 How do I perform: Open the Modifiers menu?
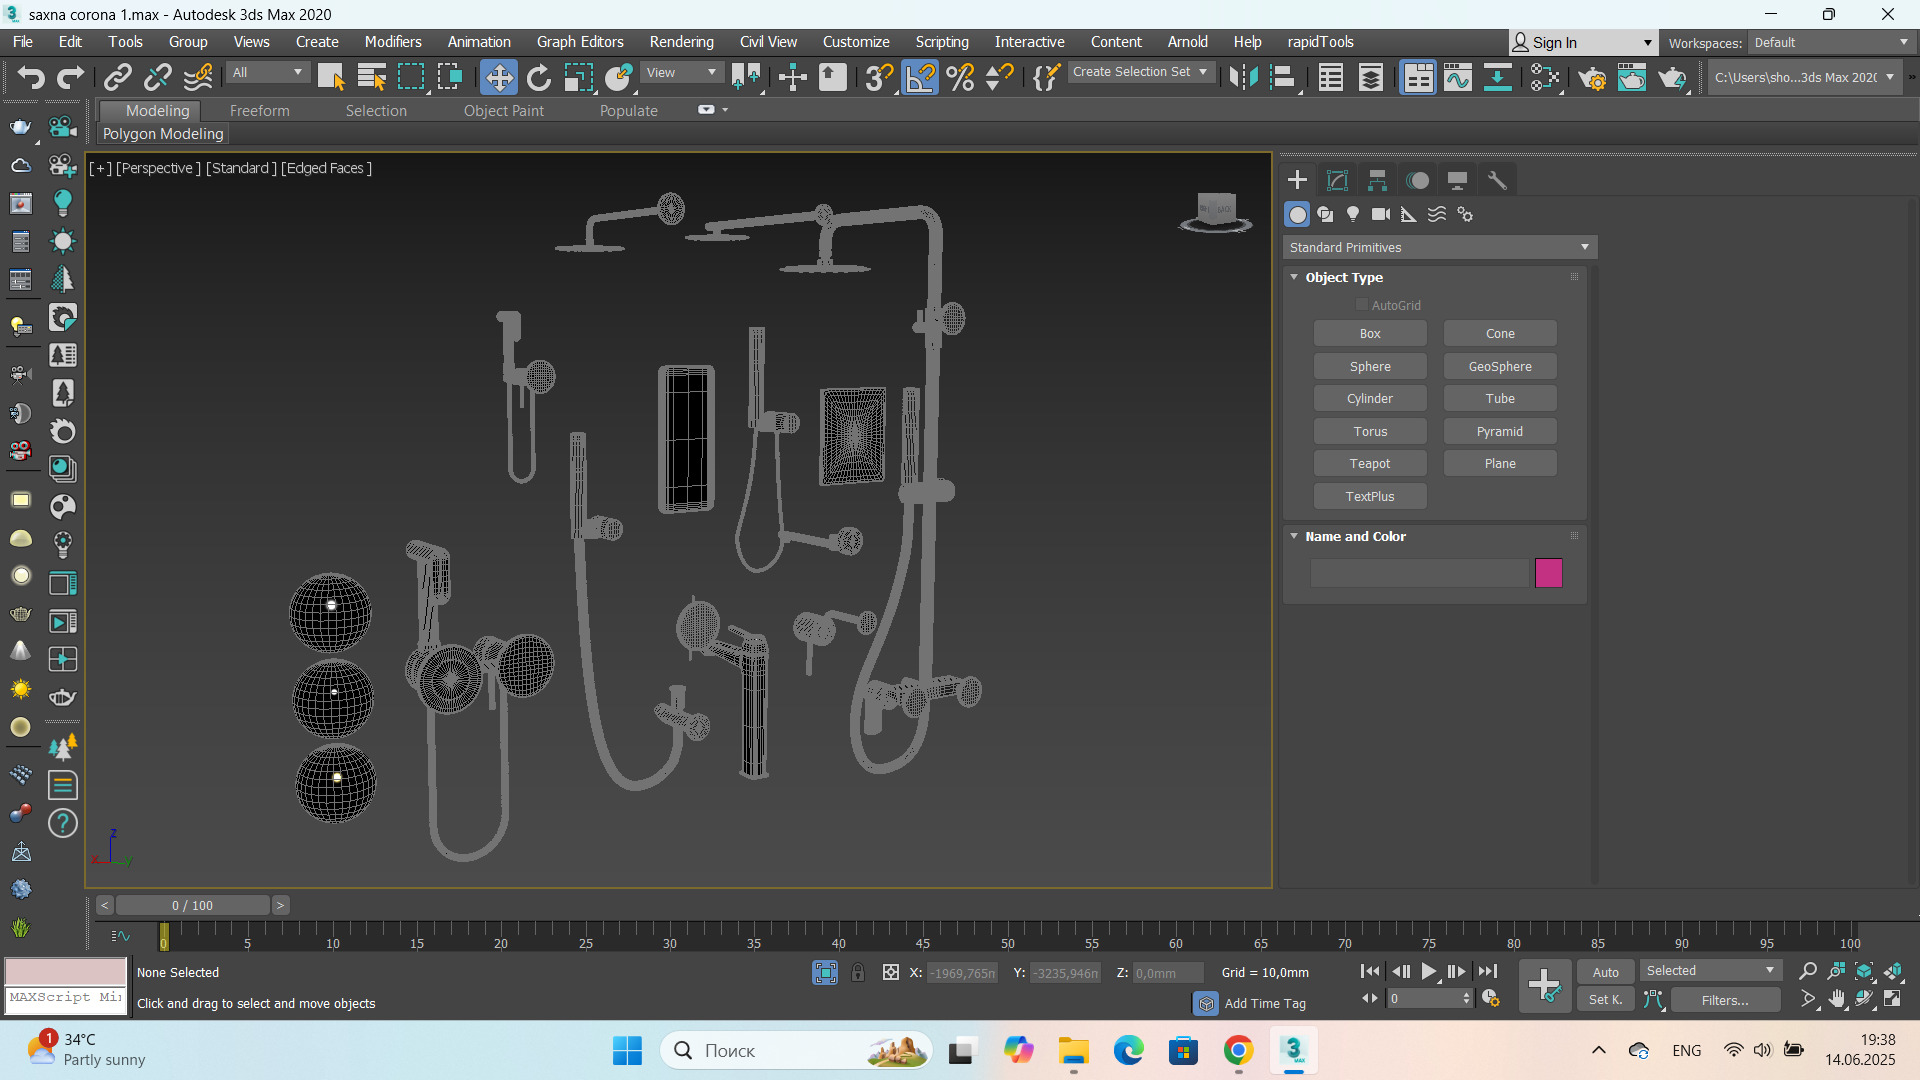(x=393, y=41)
